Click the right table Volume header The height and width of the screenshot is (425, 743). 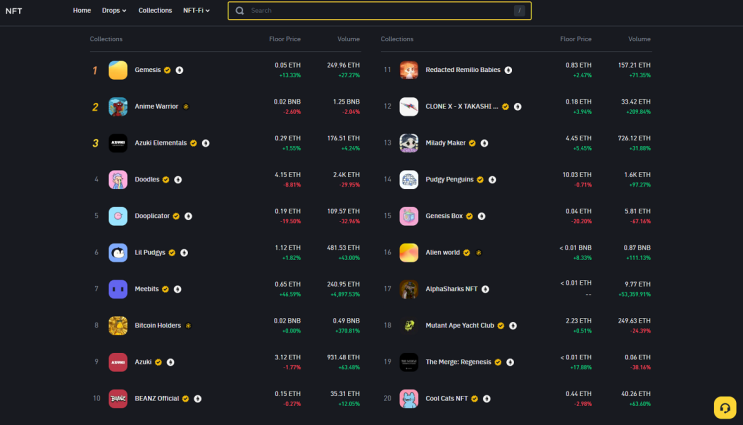pos(640,39)
